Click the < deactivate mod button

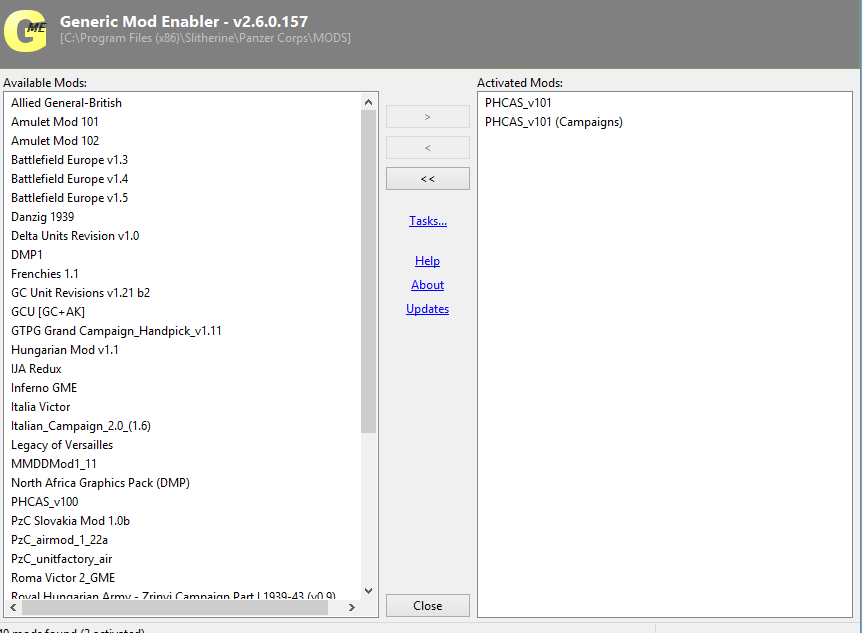[428, 147]
